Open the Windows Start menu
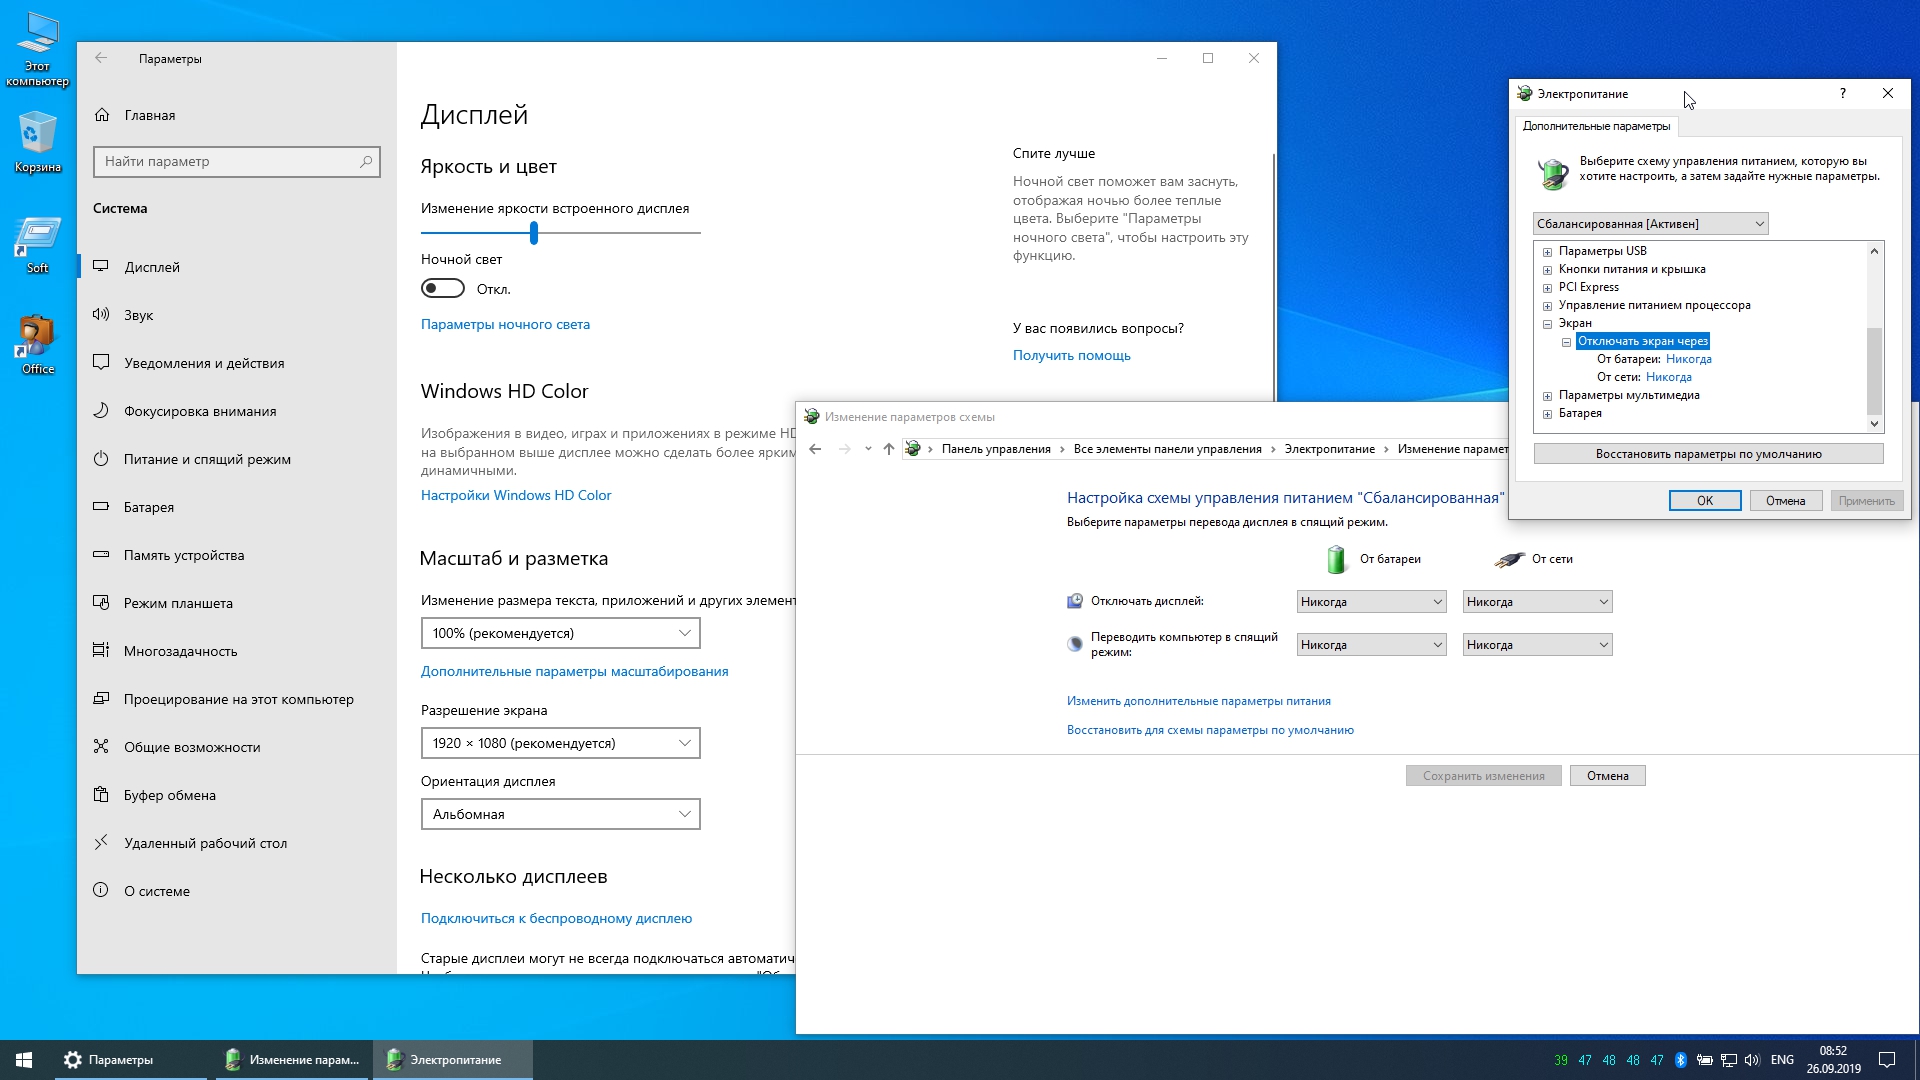Image resolution: width=1920 pixels, height=1080 pixels. (x=24, y=1060)
